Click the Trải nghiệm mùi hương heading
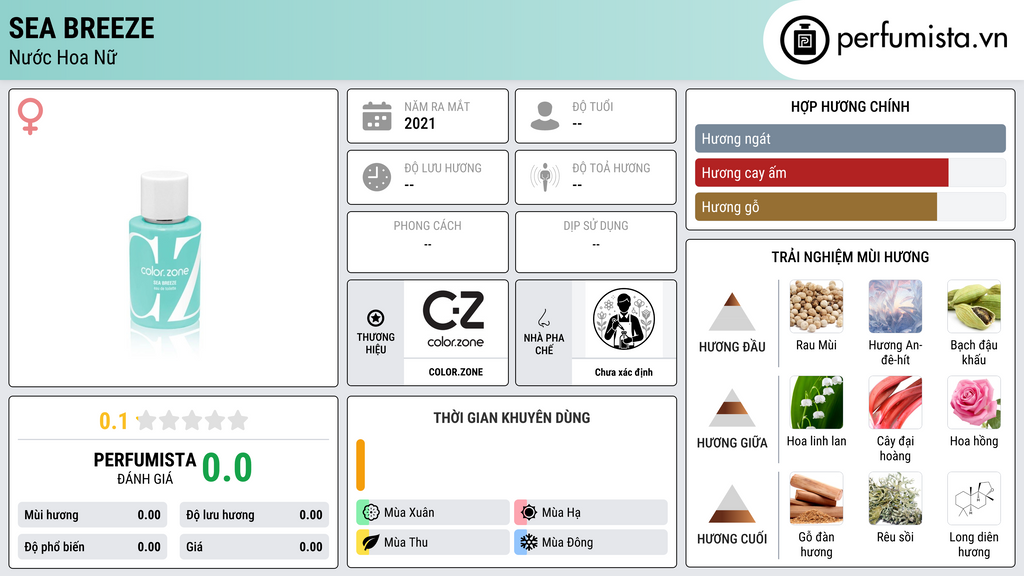Screen dimensions: 1024x576 tap(850, 257)
